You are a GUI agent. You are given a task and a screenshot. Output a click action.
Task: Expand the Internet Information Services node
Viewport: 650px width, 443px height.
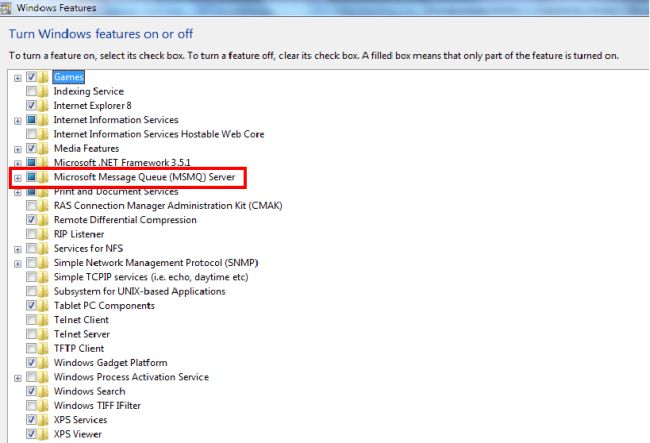pyautogui.click(x=18, y=121)
